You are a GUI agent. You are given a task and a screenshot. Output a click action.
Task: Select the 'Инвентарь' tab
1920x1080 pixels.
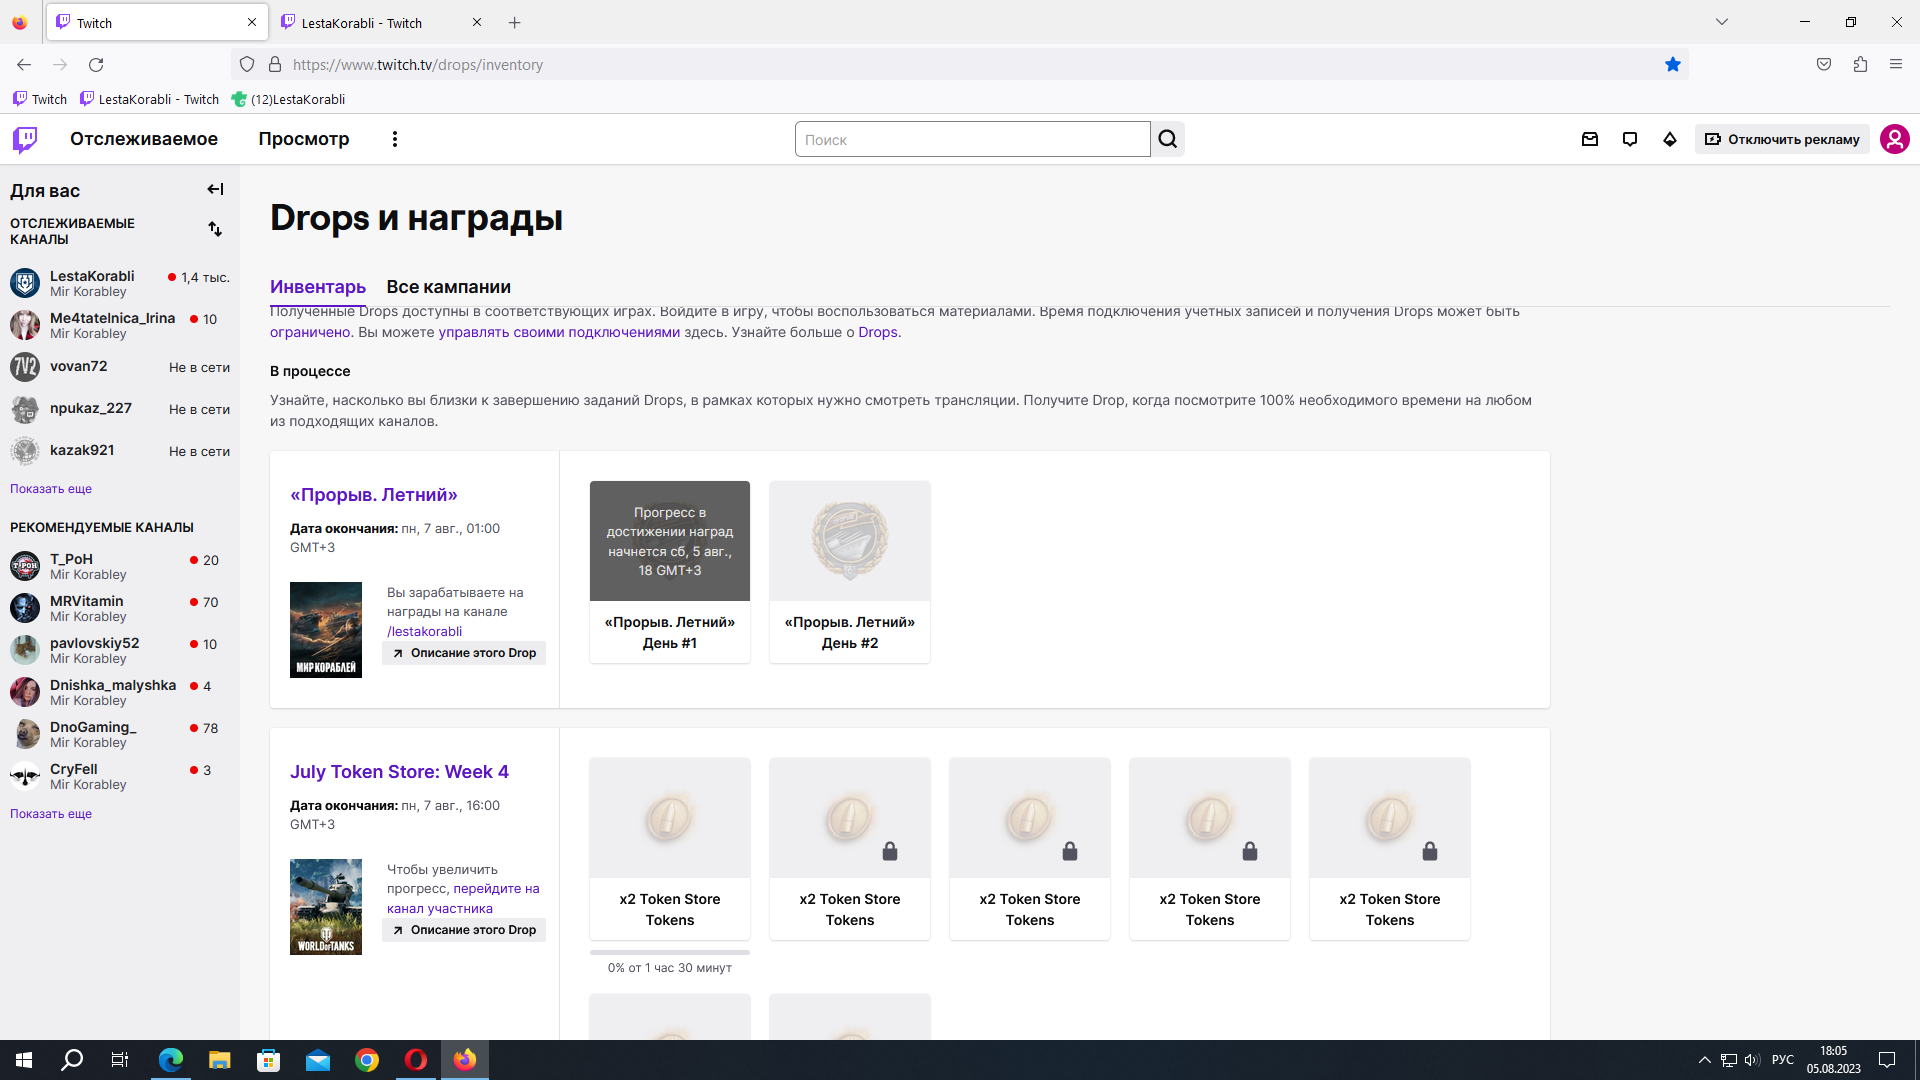(x=318, y=287)
